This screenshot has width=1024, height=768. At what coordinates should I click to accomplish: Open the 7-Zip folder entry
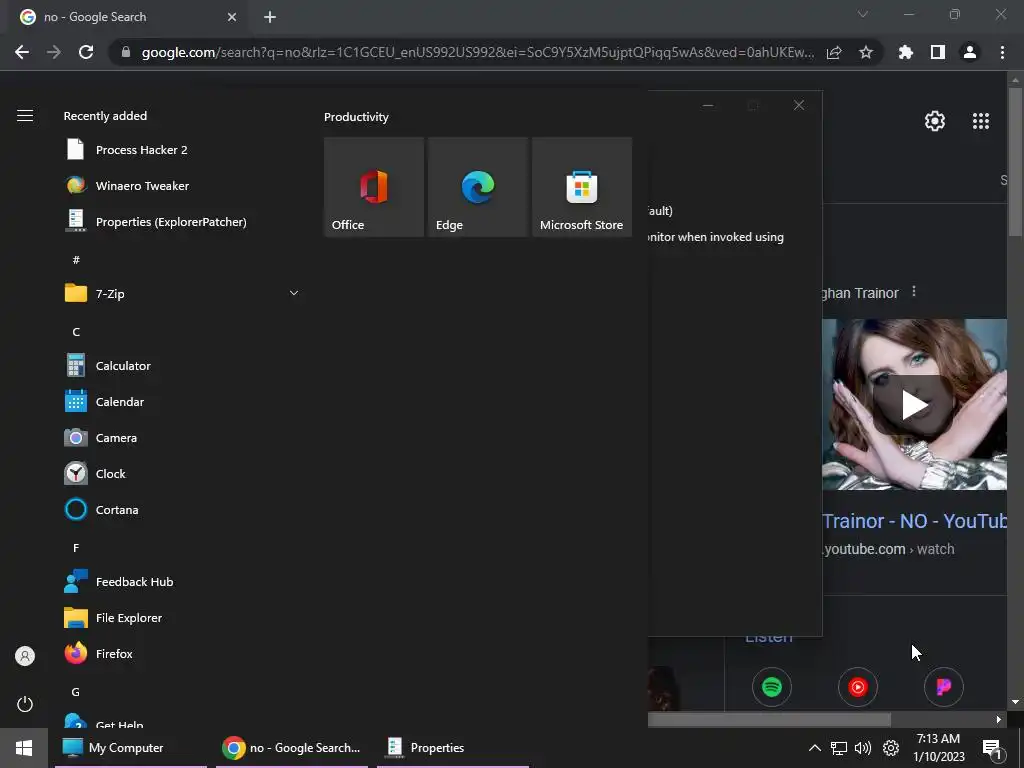click(183, 293)
